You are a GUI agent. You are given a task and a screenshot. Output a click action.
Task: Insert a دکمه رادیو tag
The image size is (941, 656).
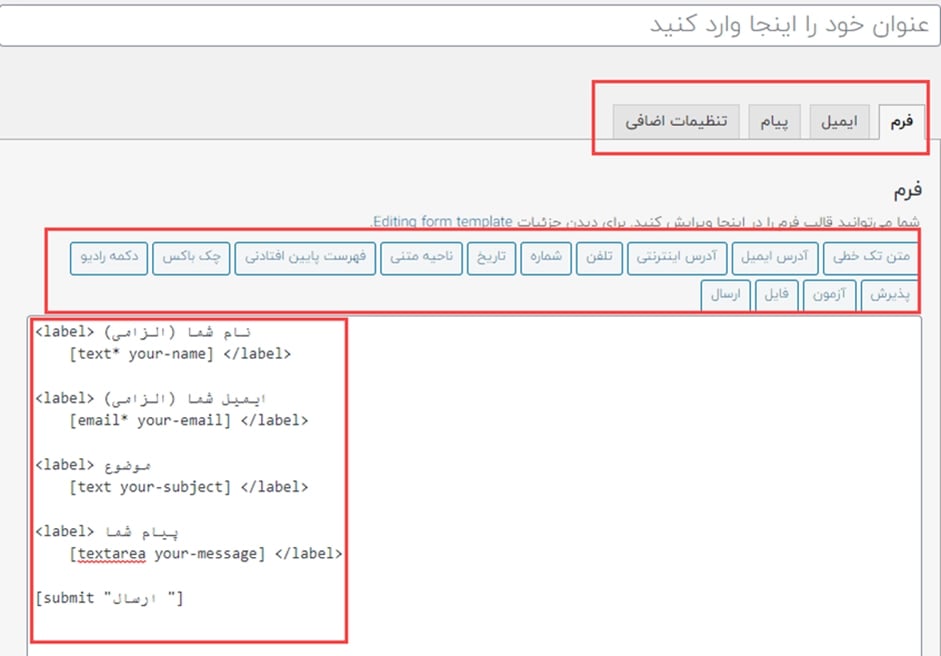(109, 258)
